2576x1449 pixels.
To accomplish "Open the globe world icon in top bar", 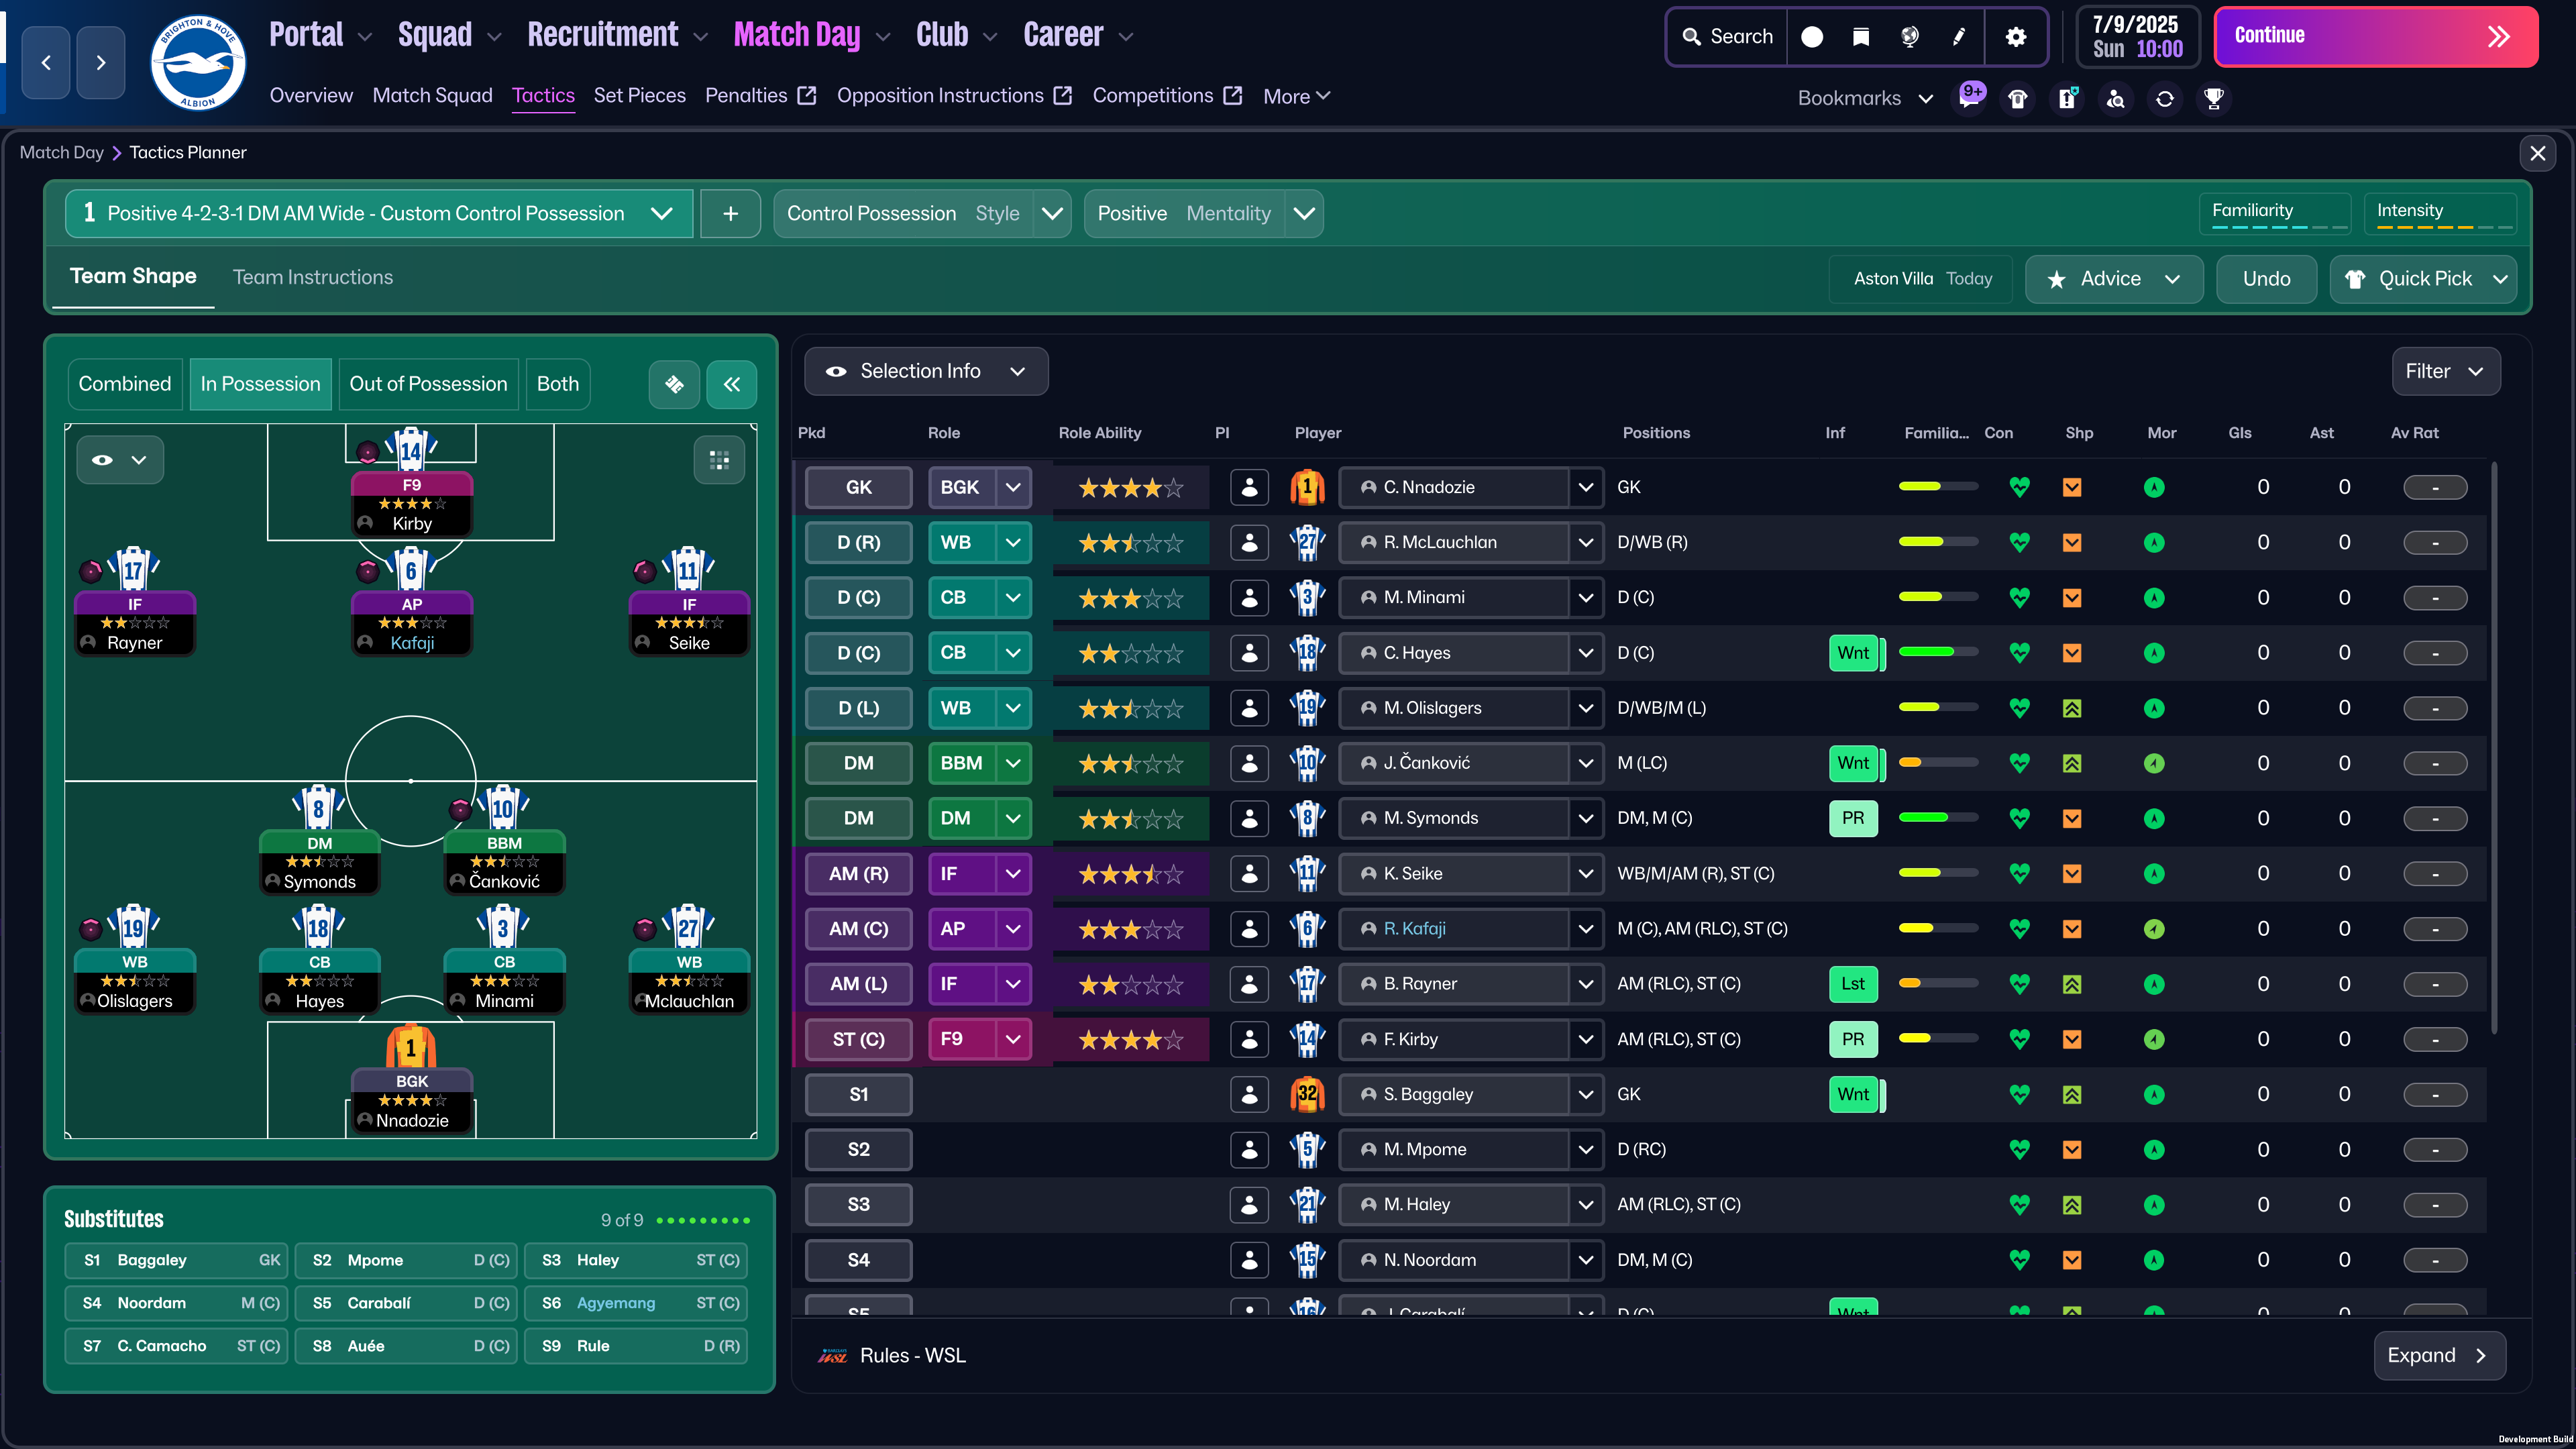I will click(1909, 37).
